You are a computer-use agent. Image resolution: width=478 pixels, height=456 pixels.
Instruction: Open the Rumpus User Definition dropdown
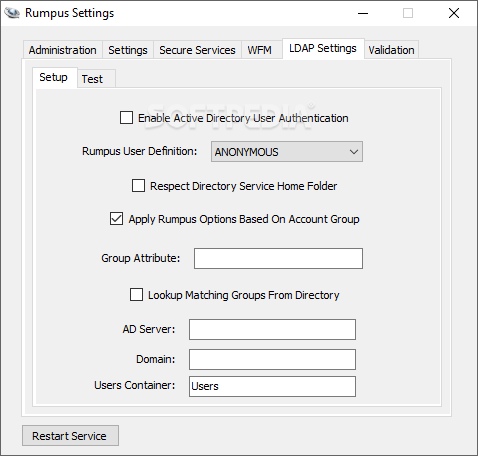pyautogui.click(x=287, y=152)
